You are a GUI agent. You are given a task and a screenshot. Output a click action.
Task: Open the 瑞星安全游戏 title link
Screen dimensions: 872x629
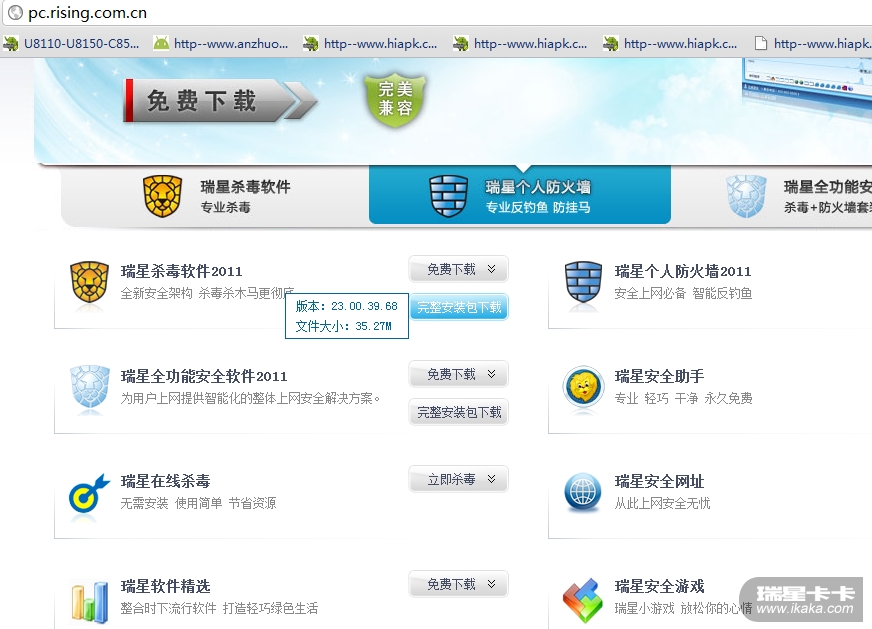(660, 587)
